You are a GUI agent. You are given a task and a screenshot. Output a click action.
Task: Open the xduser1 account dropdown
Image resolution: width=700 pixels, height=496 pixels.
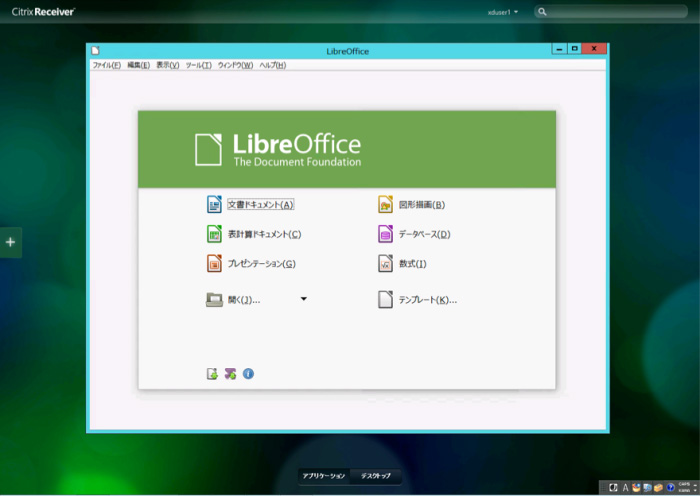tap(501, 12)
